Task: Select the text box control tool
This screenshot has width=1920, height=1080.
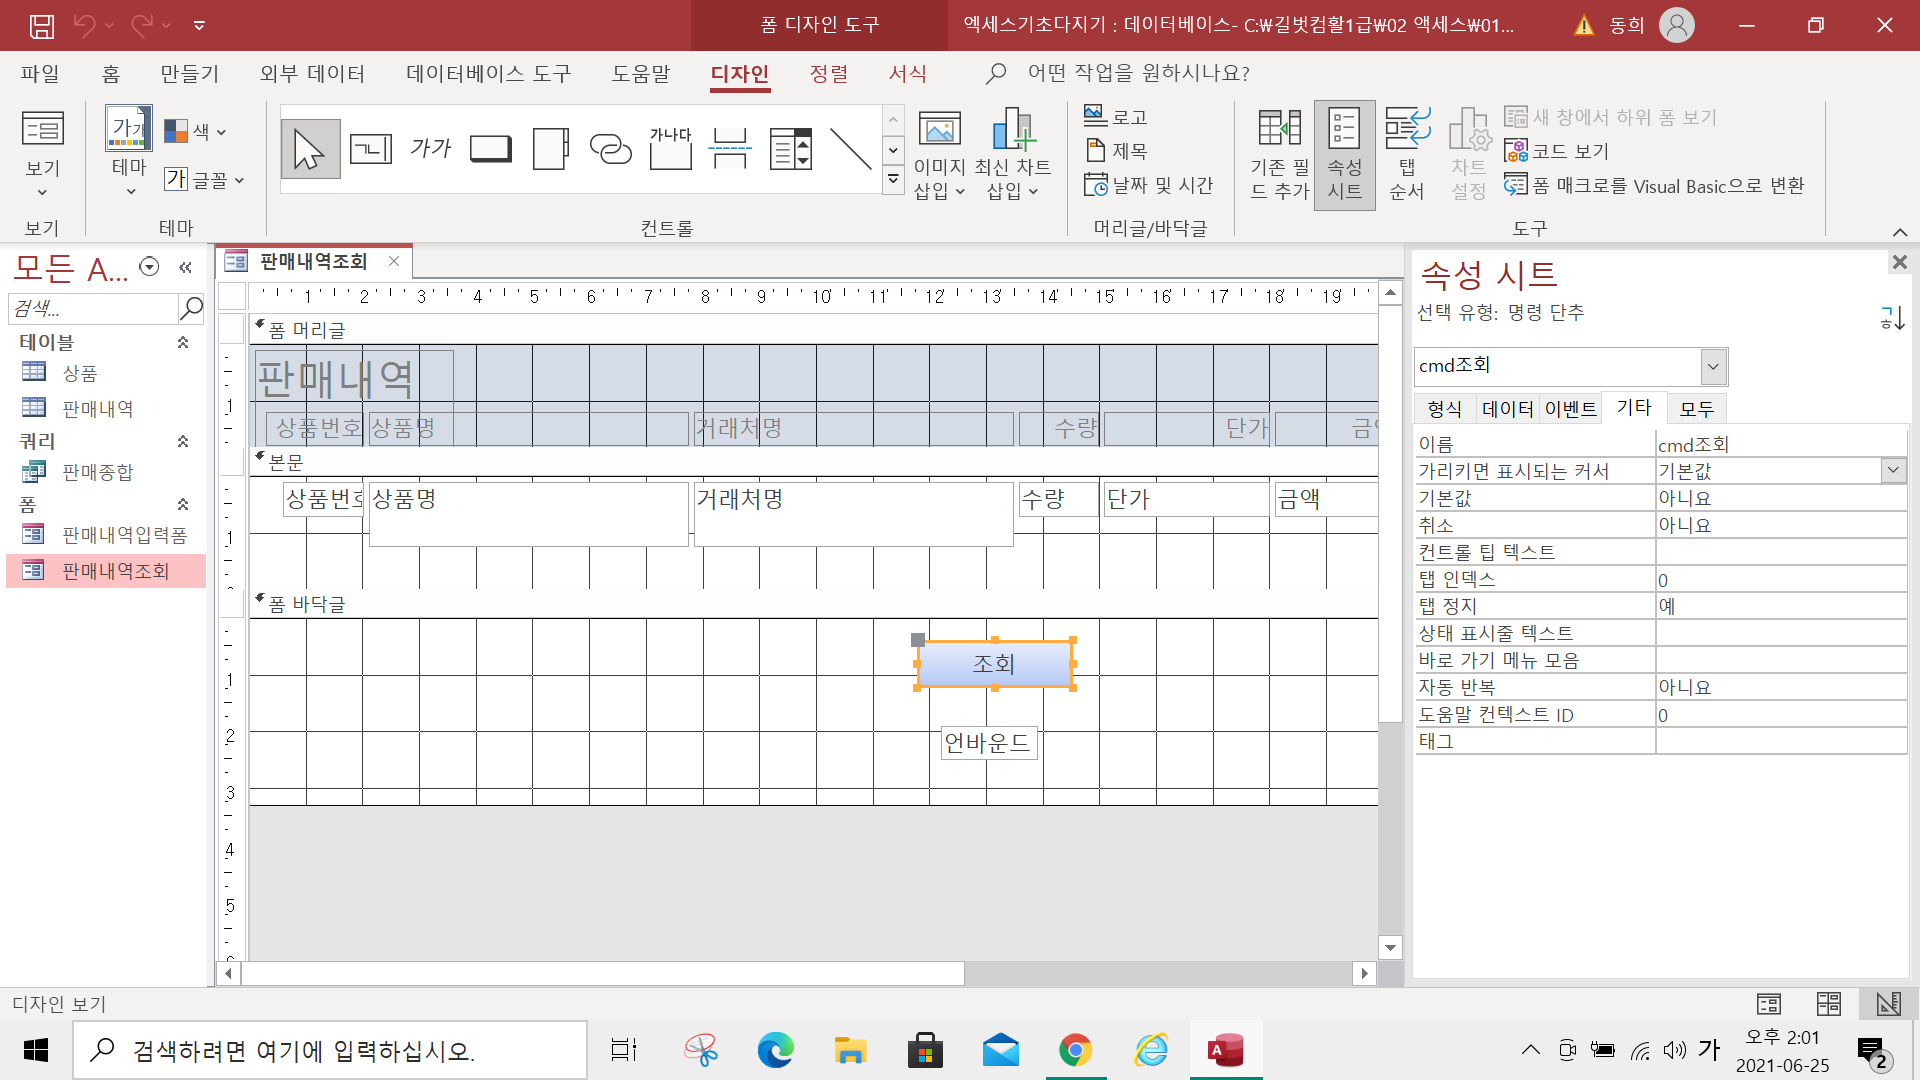Action: (x=371, y=150)
